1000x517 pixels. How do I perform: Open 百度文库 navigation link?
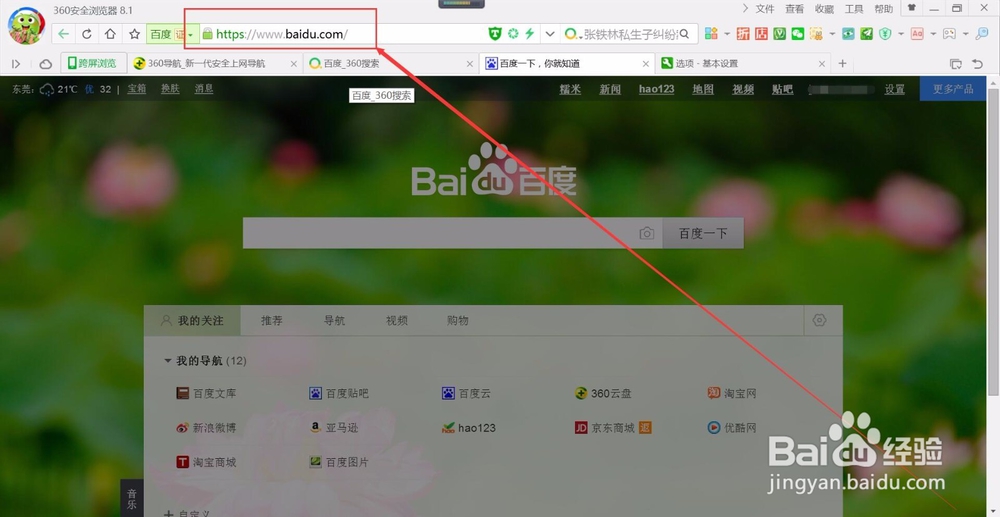point(207,393)
